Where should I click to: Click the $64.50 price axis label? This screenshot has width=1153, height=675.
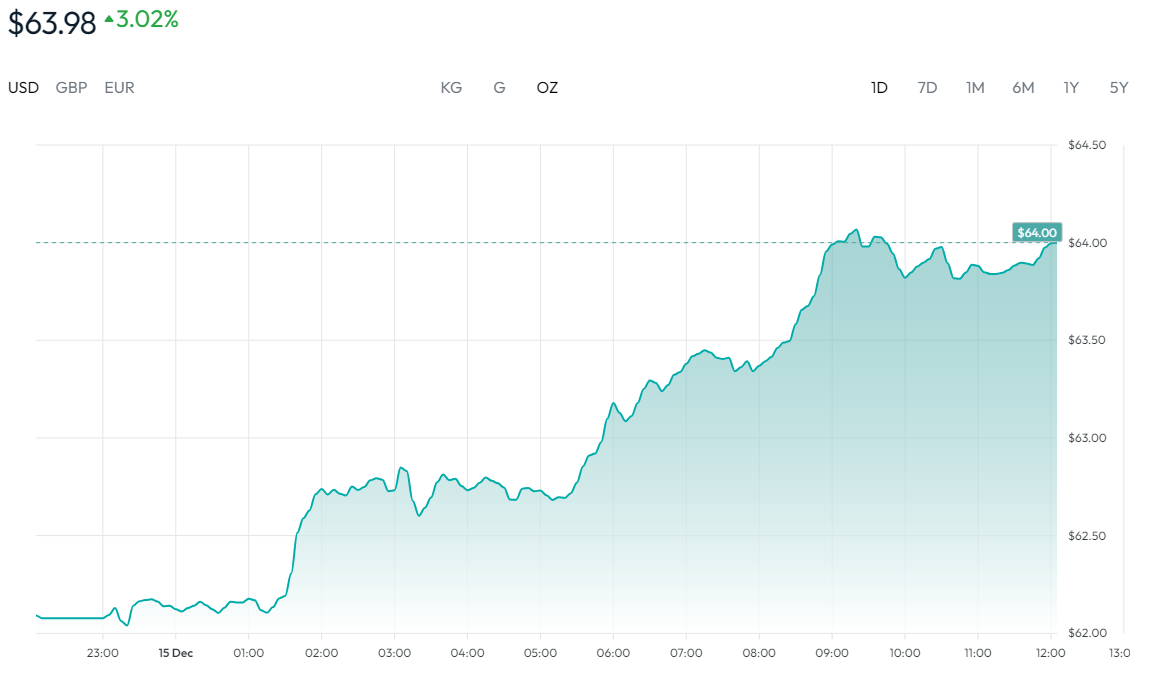[1086, 146]
